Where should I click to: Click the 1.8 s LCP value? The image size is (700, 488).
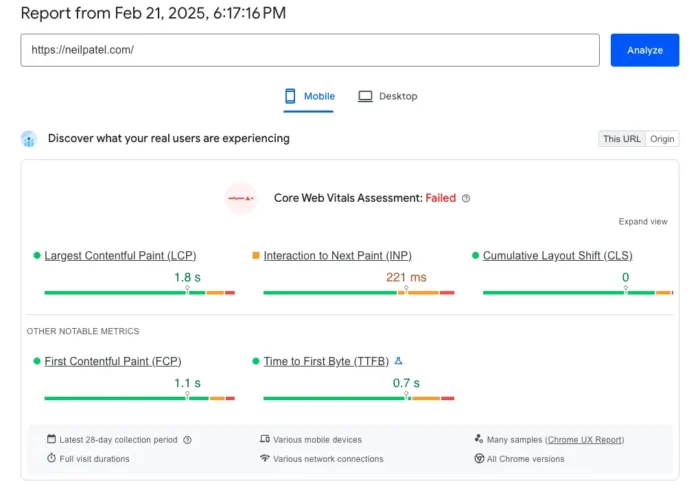coord(188,277)
